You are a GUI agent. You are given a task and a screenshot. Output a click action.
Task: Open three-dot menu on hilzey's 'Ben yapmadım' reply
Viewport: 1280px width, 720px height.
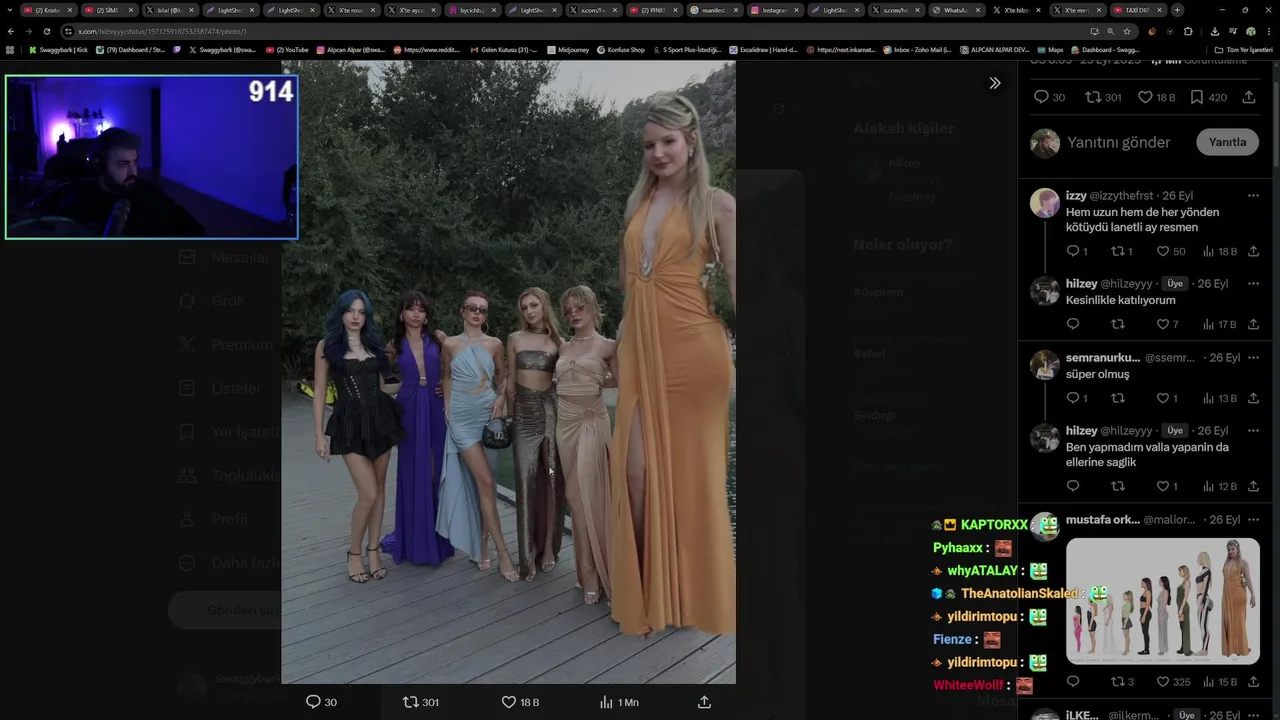coord(1253,431)
